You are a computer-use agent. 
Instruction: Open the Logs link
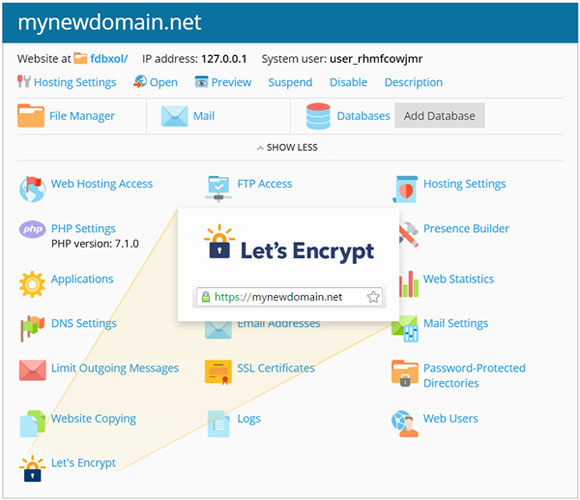click(x=249, y=419)
